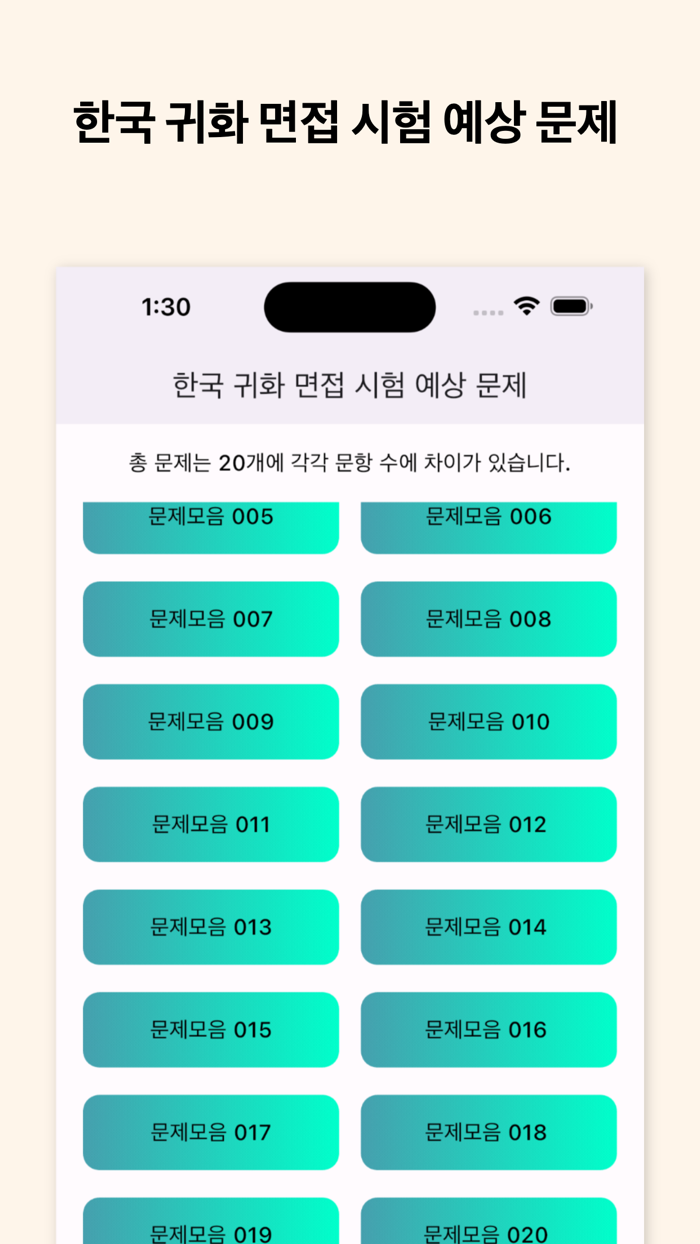Launch 문제모음 017 questions
Viewport: 700px width, 1244px height.
click(210, 1132)
